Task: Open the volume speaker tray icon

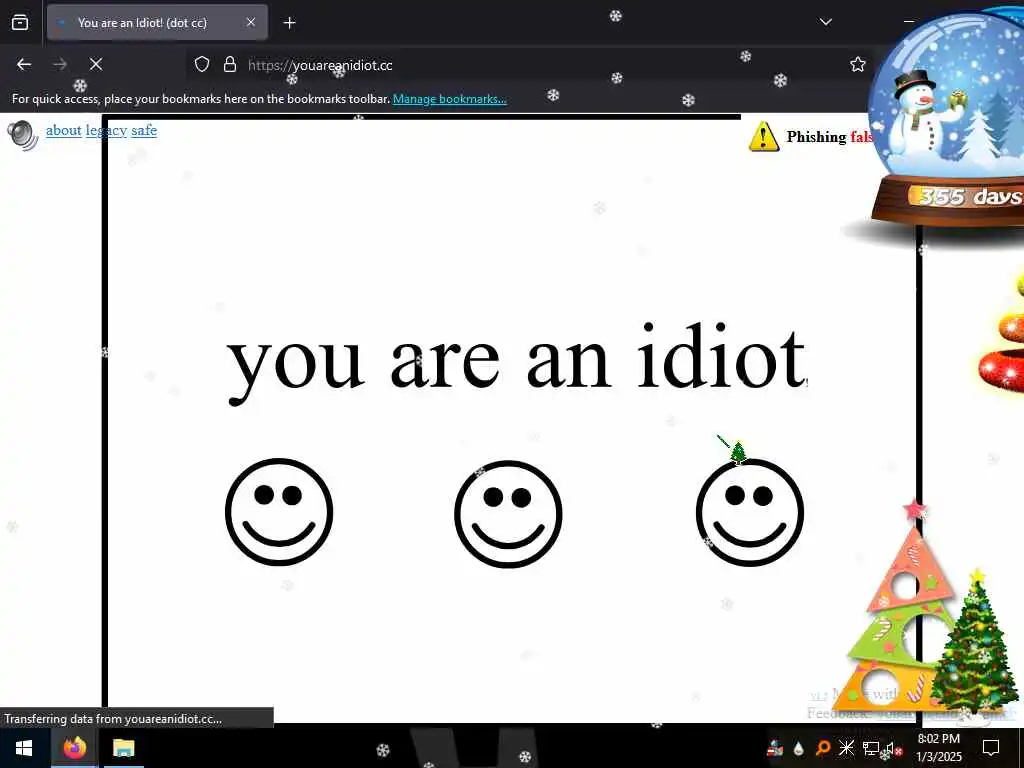Action: (x=892, y=748)
